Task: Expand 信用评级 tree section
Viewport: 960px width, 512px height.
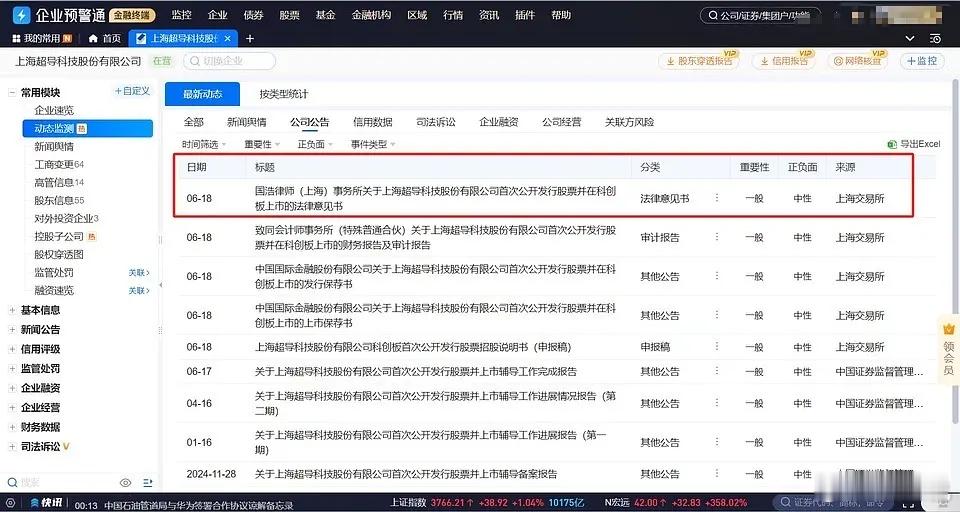Action: coord(12,349)
